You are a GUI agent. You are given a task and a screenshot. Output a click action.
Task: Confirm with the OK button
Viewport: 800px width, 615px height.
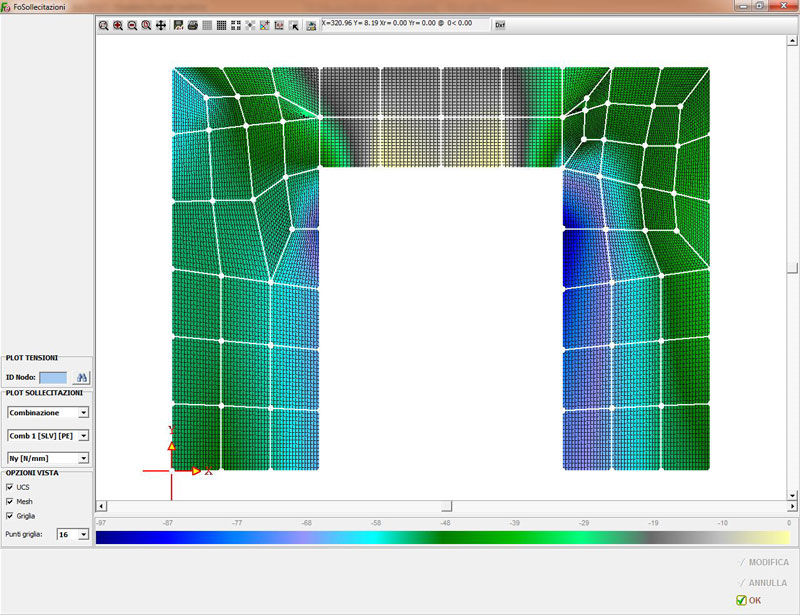pyautogui.click(x=748, y=600)
